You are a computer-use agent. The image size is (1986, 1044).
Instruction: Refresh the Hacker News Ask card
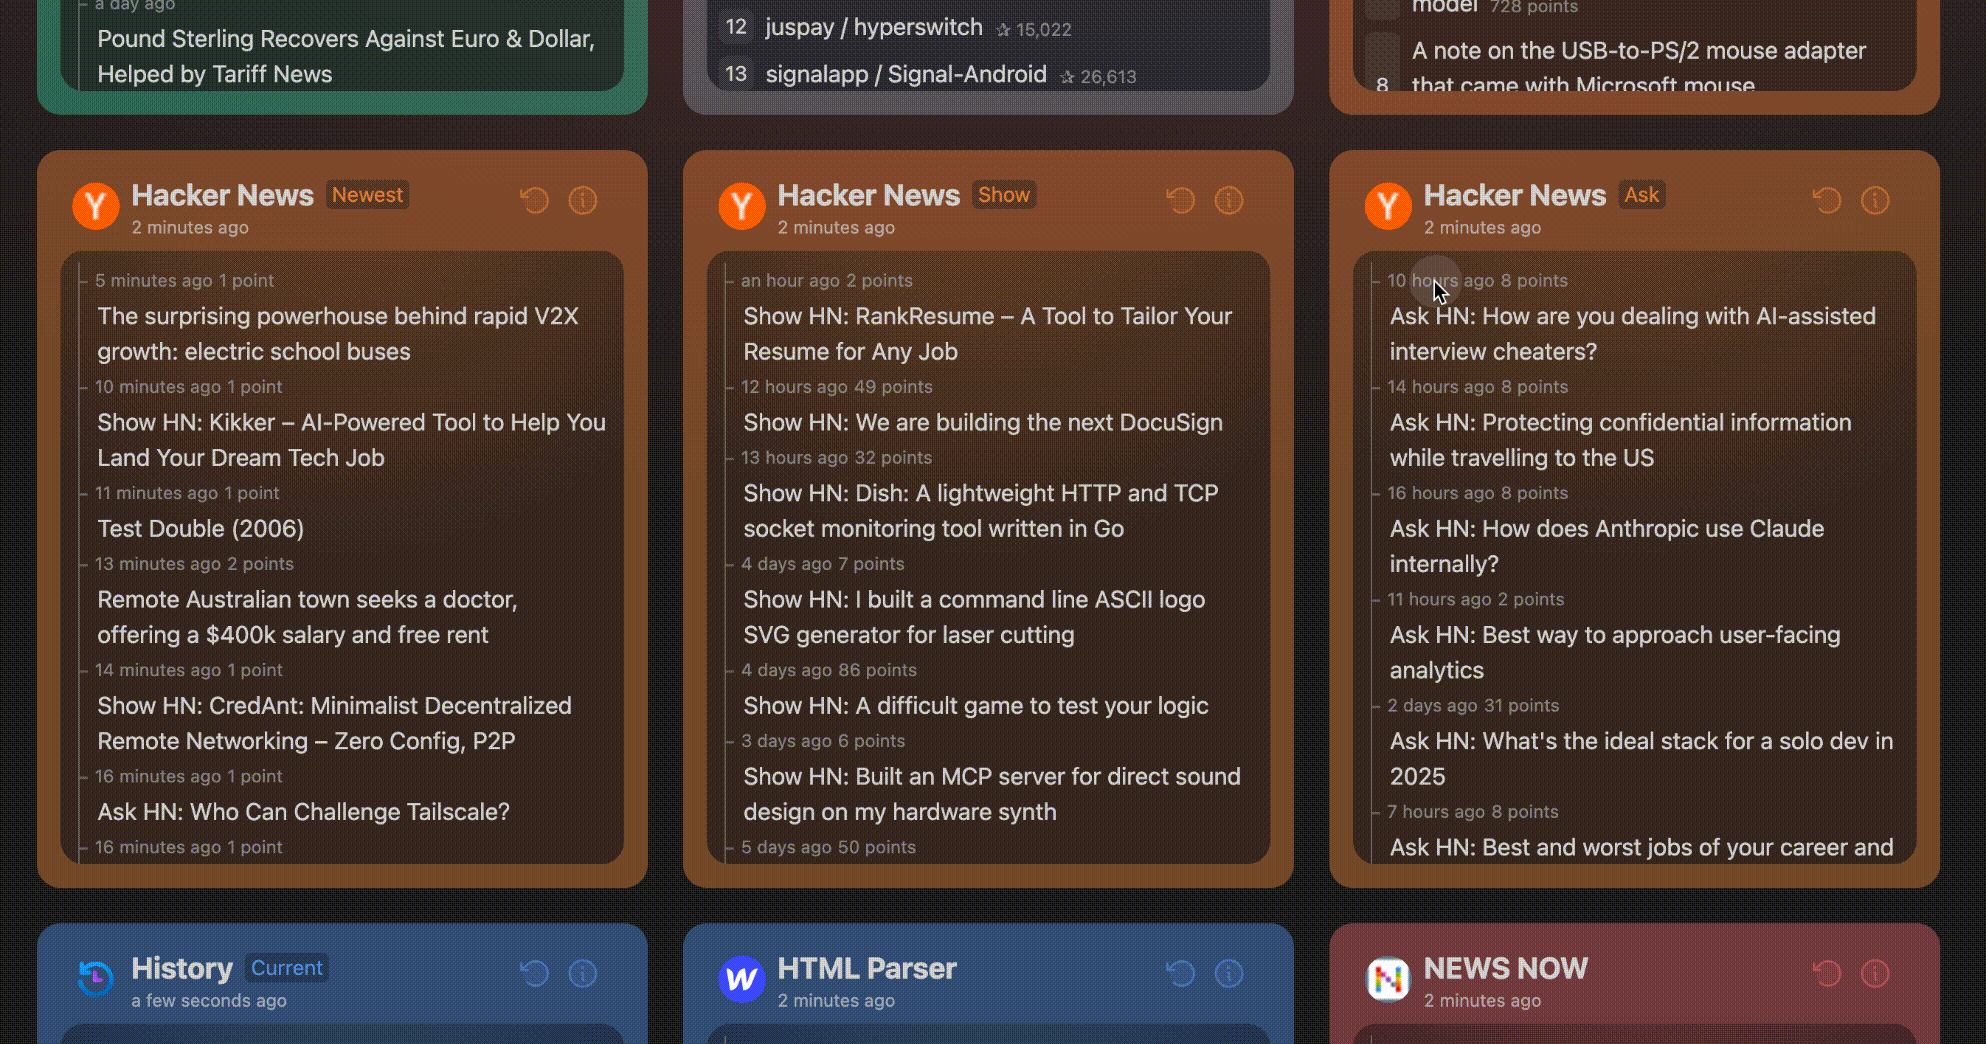click(x=1826, y=201)
